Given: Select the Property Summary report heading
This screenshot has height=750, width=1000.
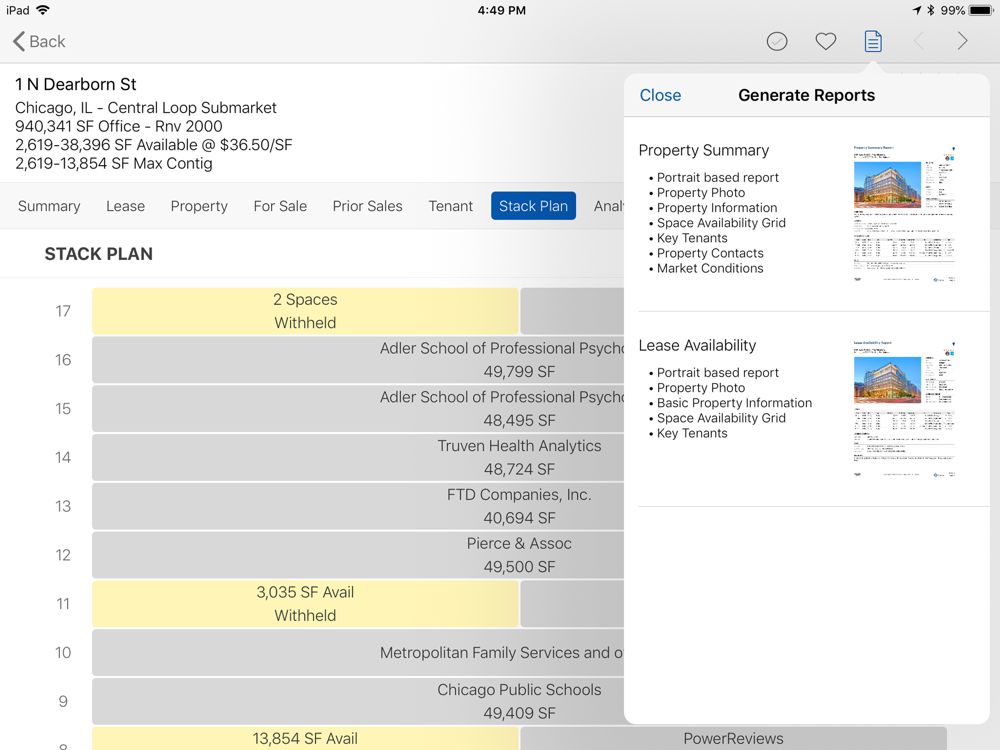Looking at the screenshot, I should coord(703,151).
